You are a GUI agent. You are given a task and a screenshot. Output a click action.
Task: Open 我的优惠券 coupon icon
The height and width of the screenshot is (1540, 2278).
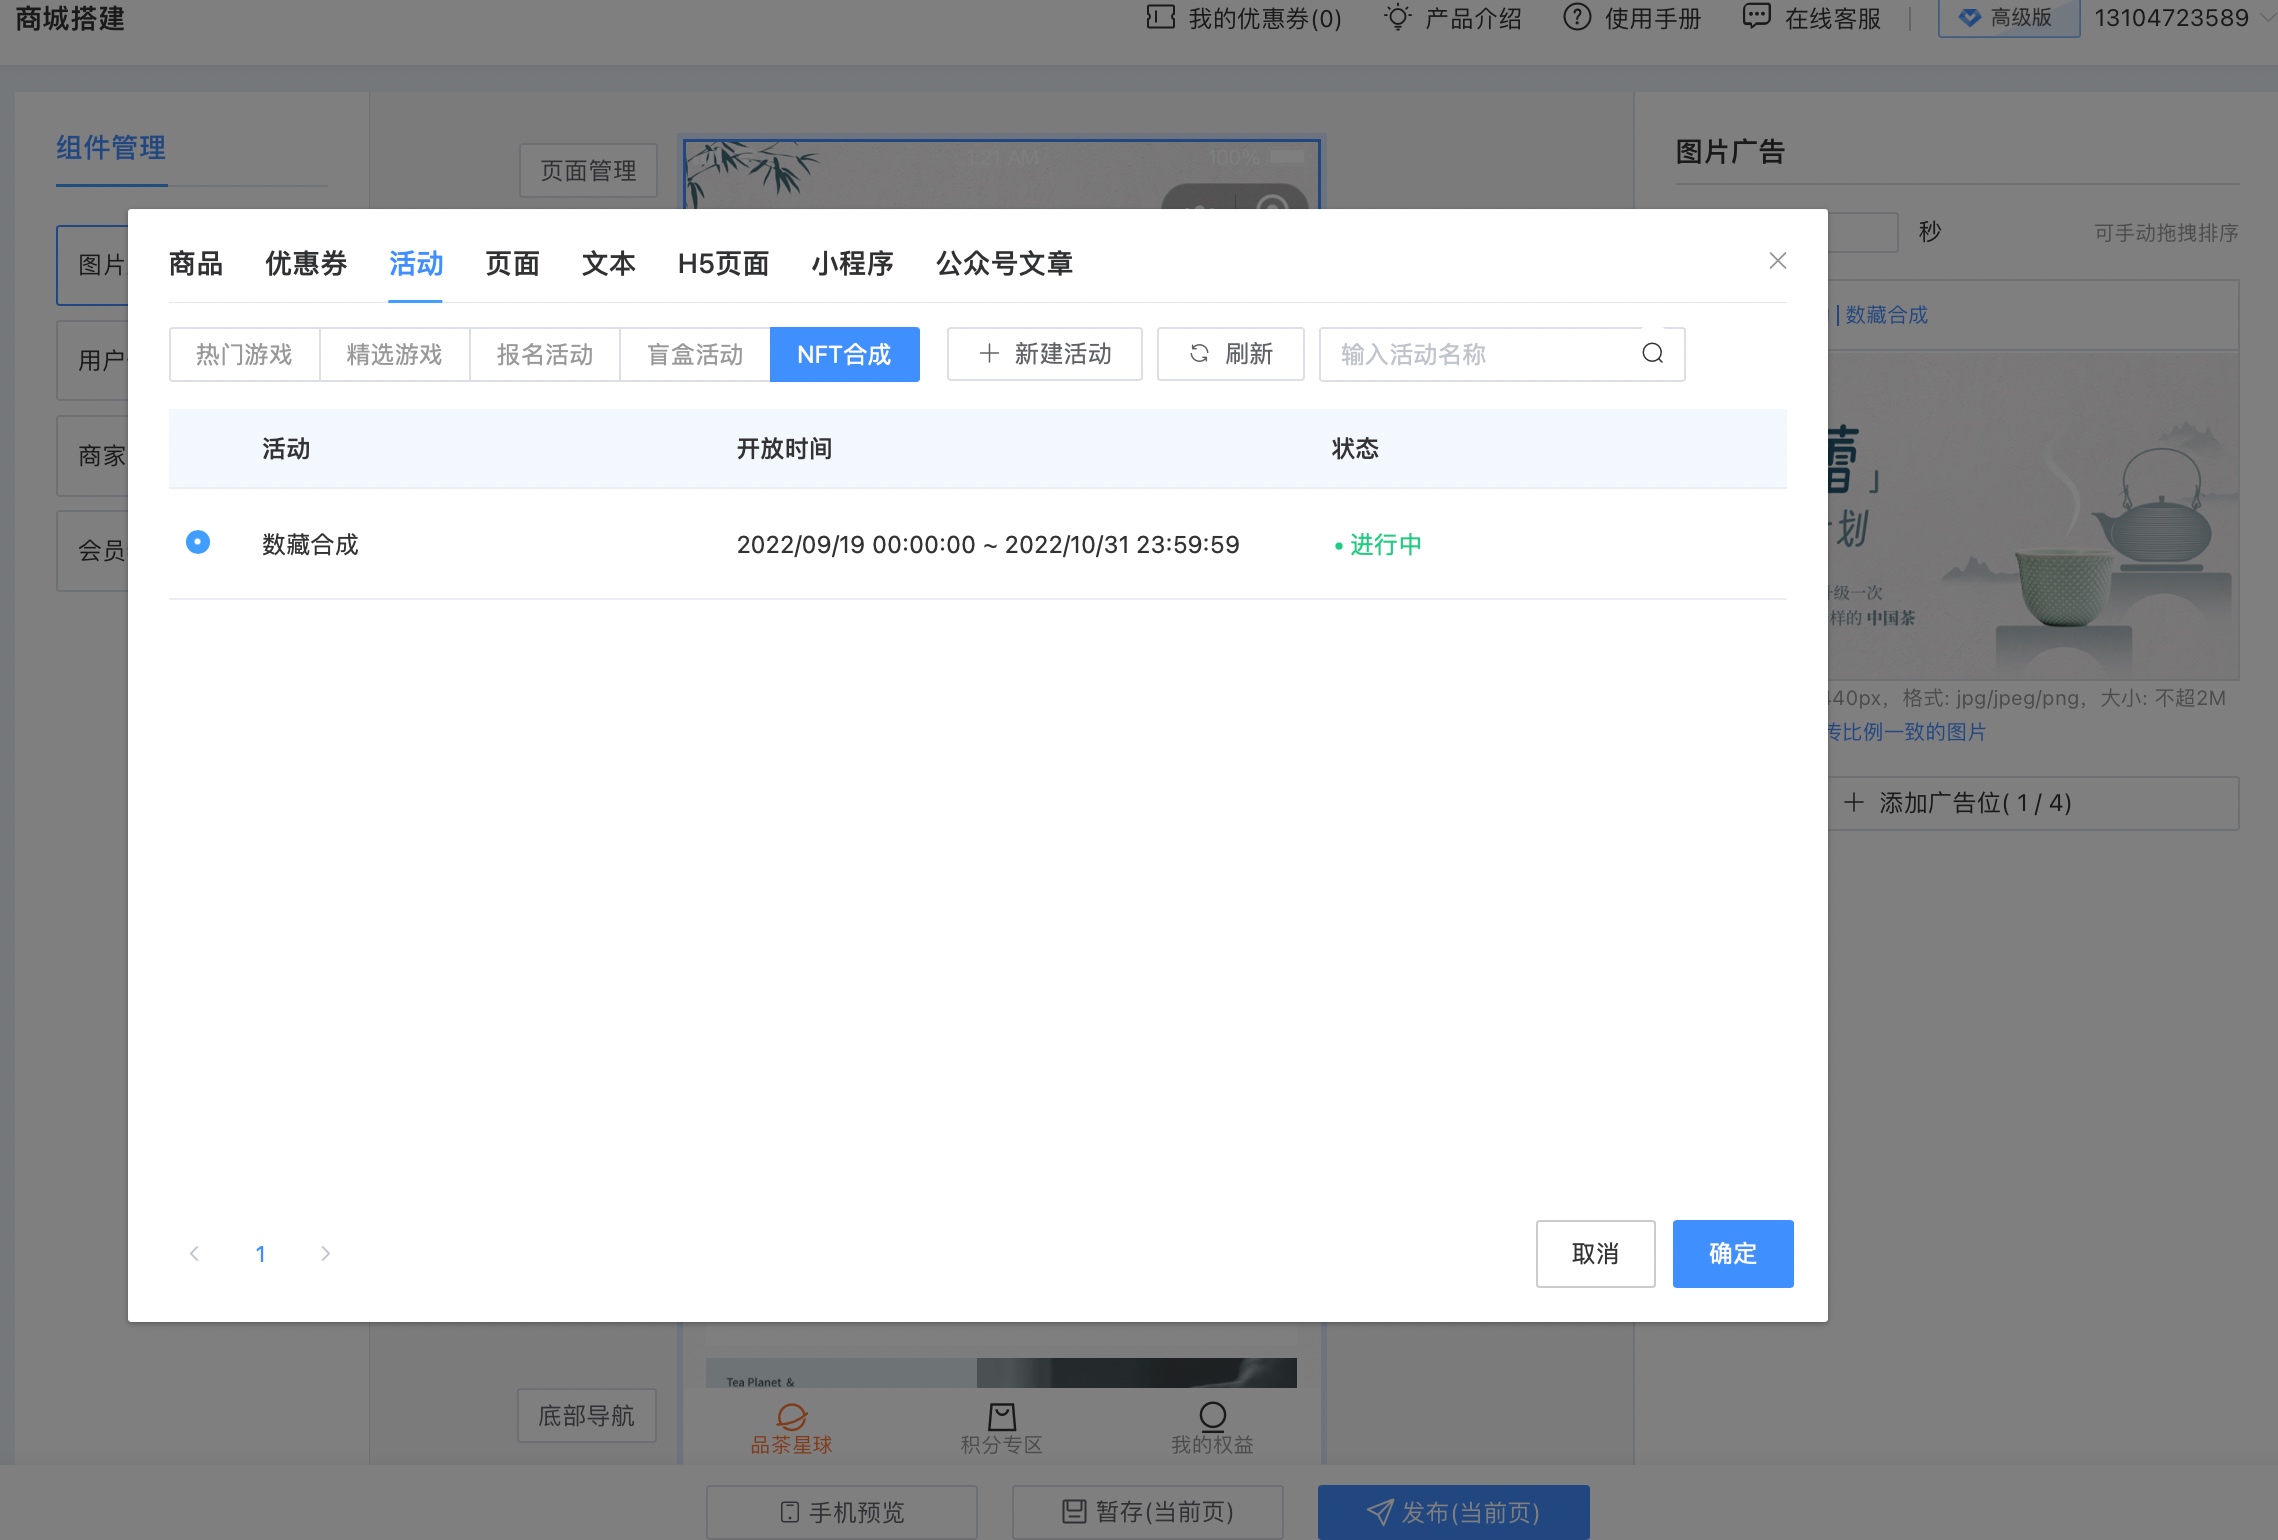click(x=1160, y=17)
